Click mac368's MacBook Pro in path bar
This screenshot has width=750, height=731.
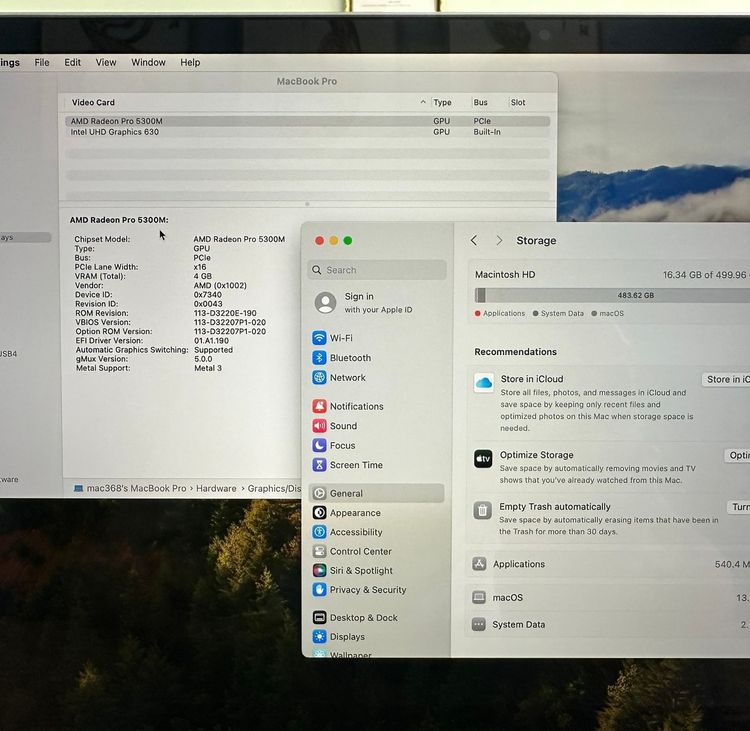pyautogui.click(x=136, y=488)
